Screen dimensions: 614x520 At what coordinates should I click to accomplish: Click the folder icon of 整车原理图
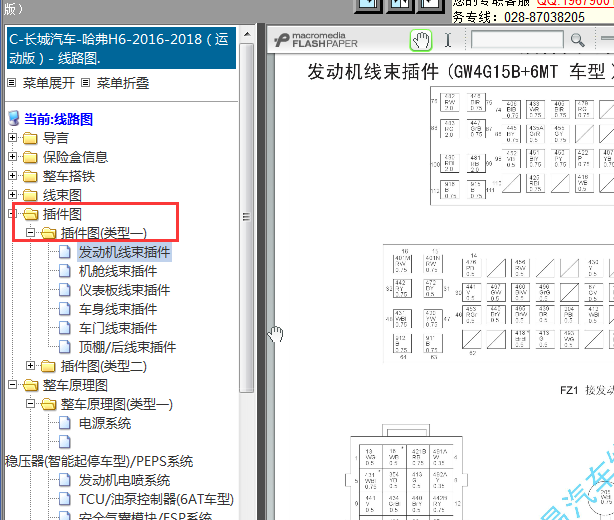30,385
